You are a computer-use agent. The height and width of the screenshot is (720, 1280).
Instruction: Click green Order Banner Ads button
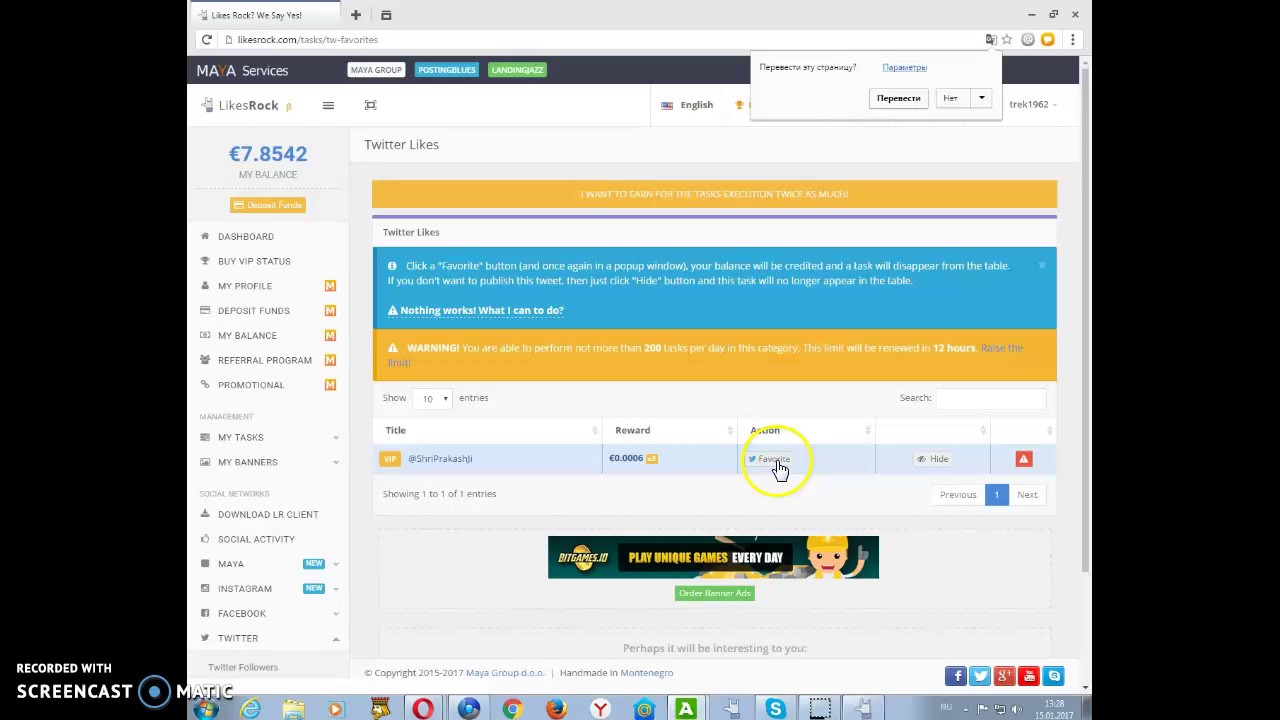coord(714,593)
